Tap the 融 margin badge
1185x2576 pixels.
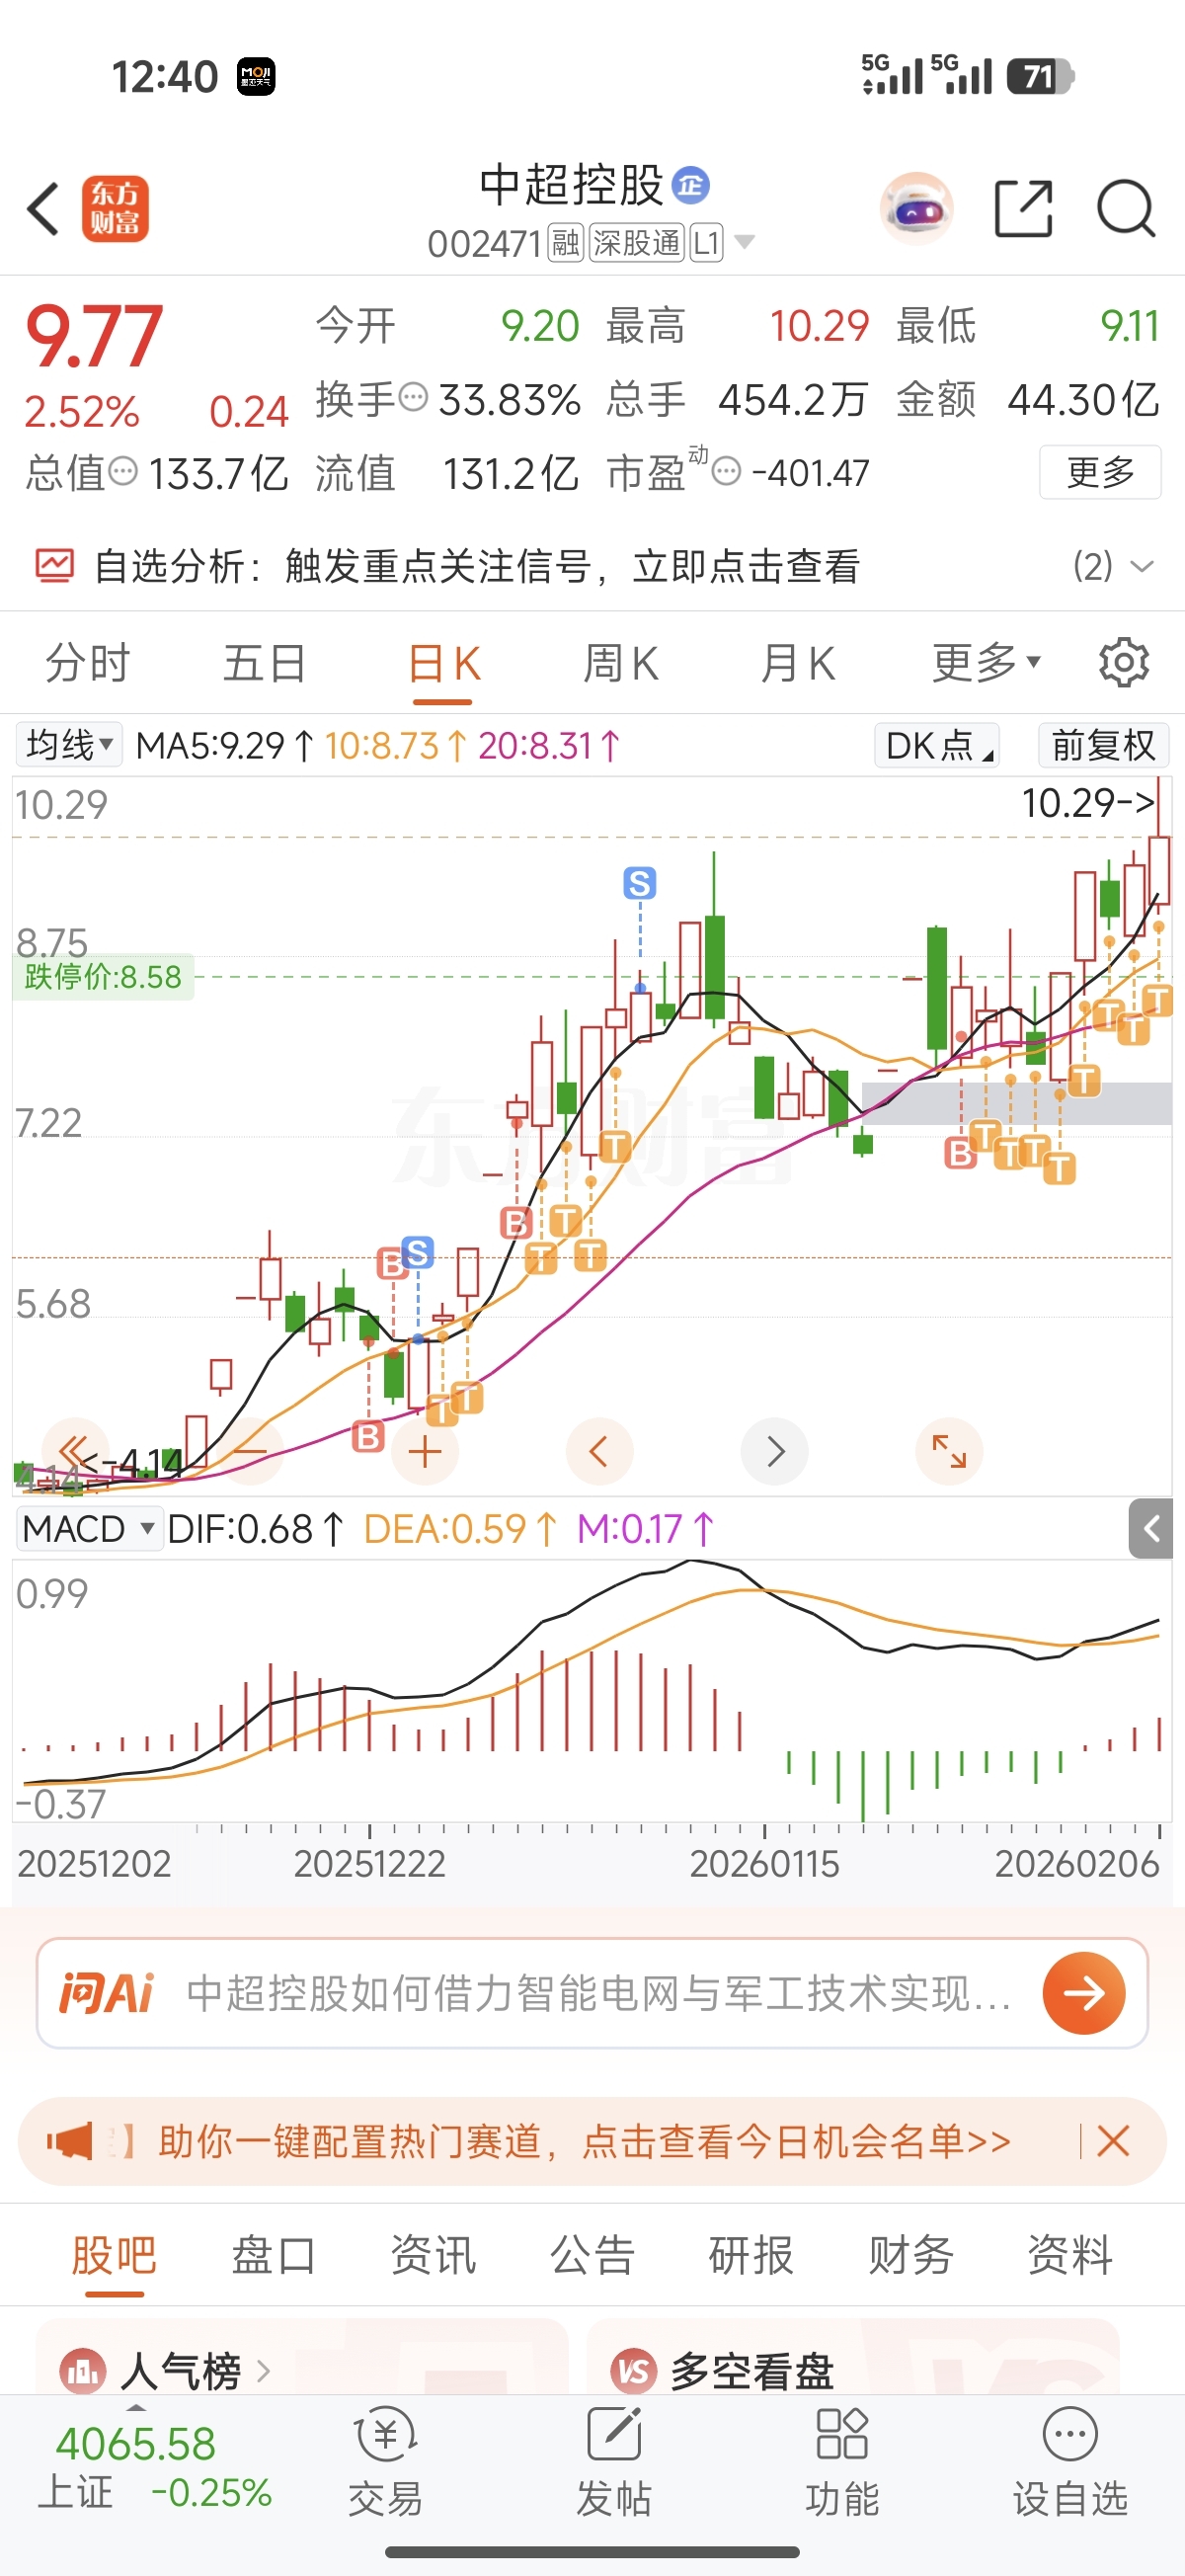566,242
